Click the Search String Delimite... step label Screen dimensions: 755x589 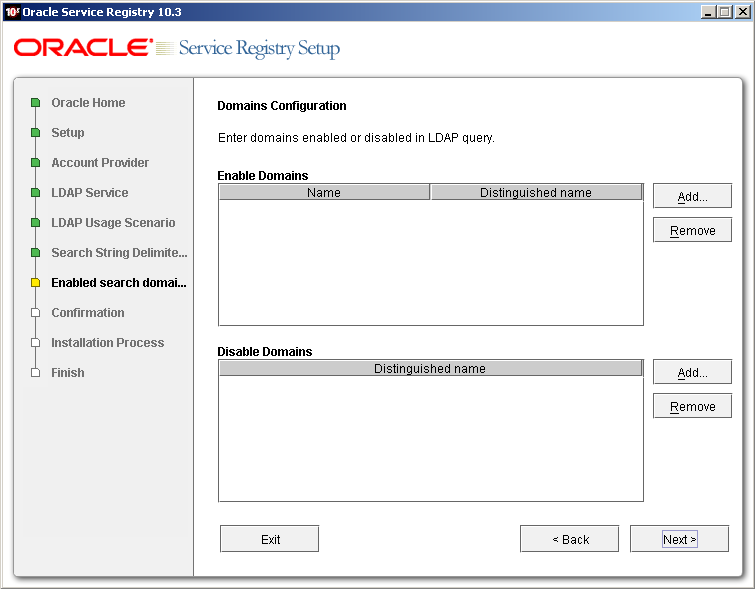click(119, 252)
